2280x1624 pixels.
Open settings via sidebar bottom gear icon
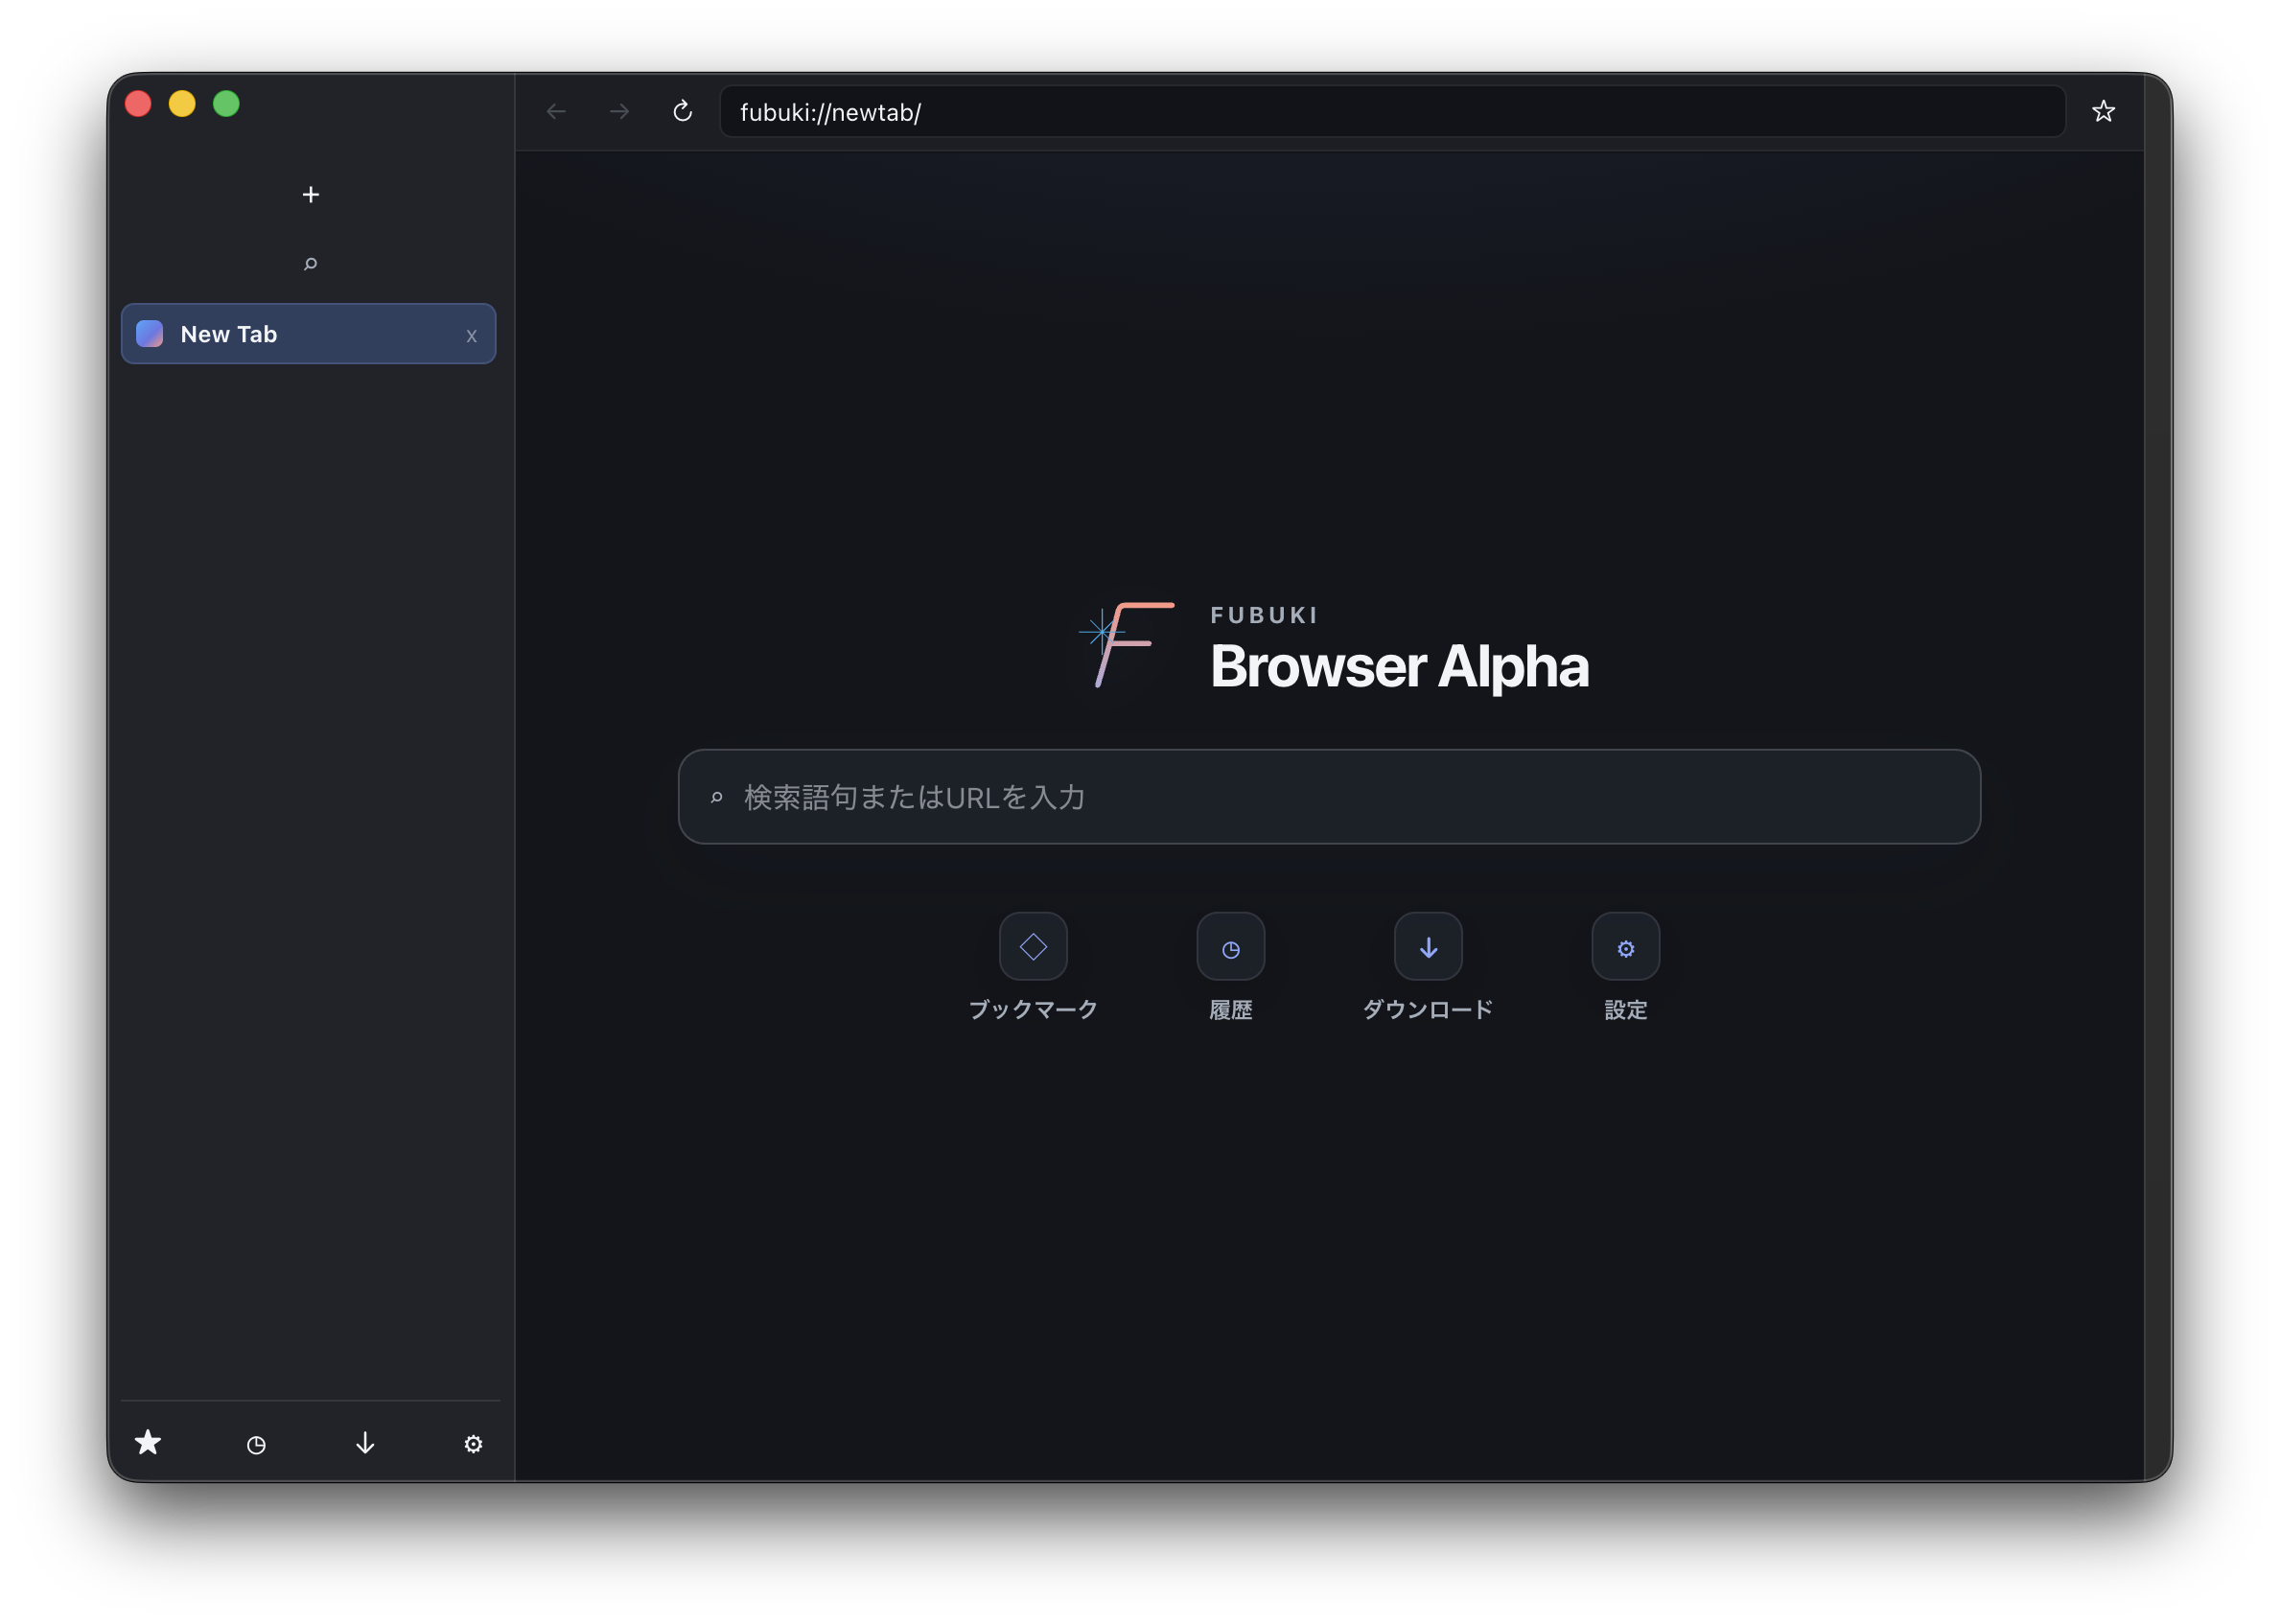(473, 1444)
